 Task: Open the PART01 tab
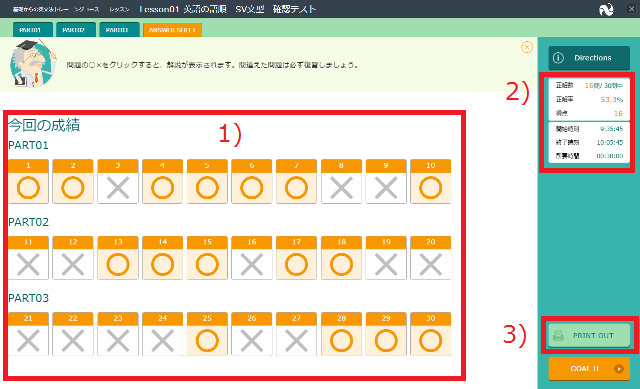click(33, 30)
